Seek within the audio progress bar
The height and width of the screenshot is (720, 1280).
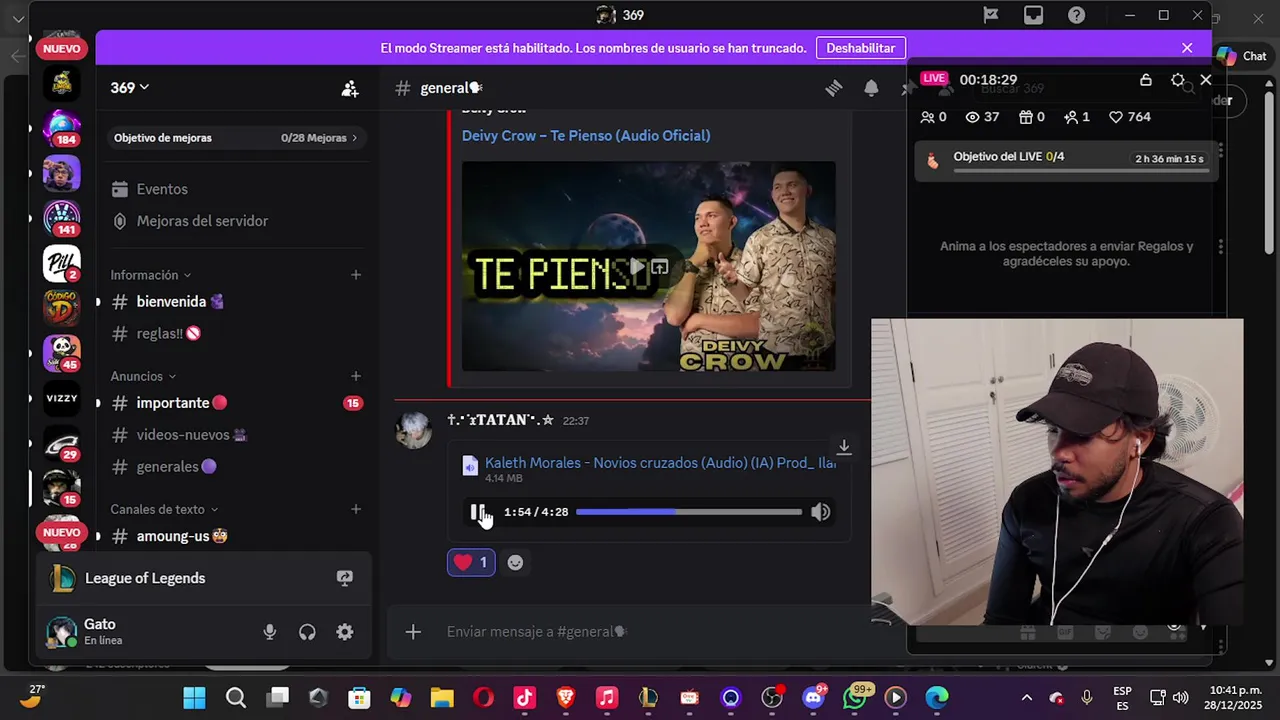[x=689, y=512]
